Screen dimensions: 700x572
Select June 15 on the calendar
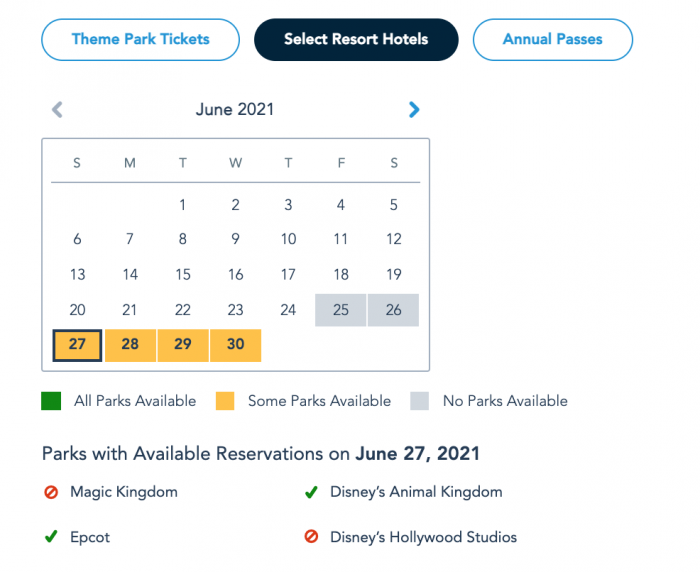(x=183, y=274)
